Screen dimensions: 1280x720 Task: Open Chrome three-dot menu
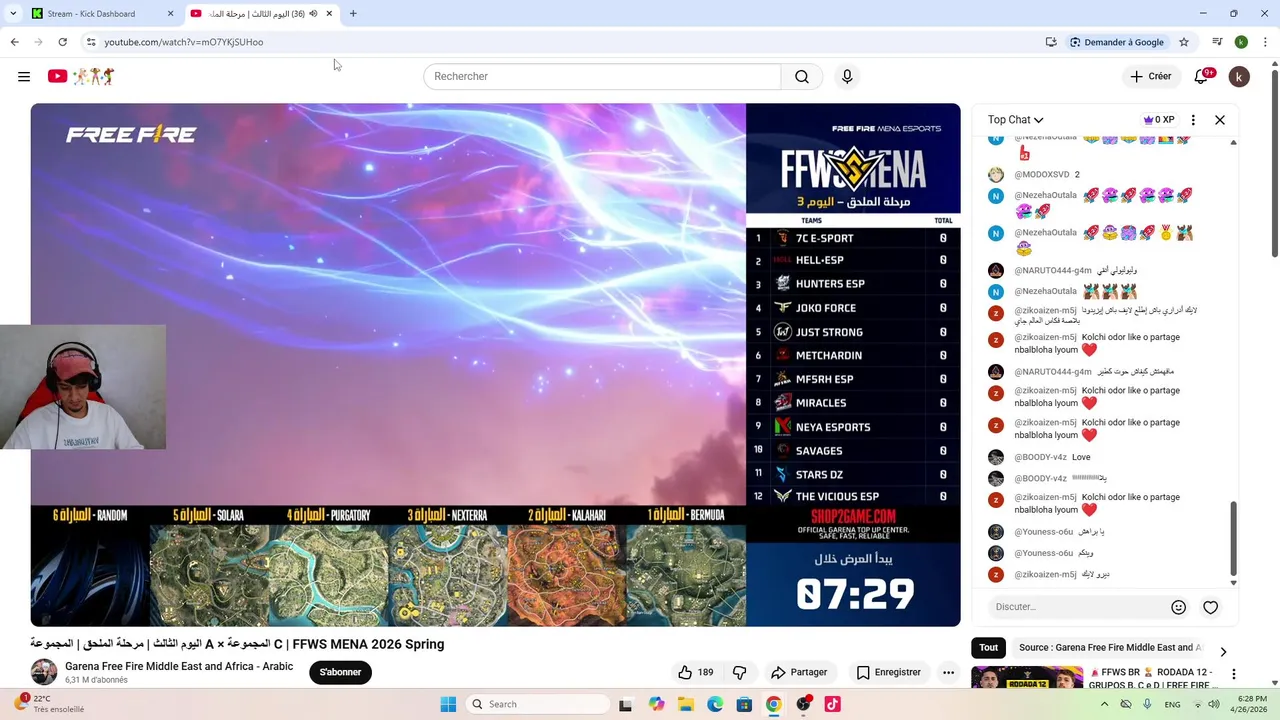tap(1266, 42)
